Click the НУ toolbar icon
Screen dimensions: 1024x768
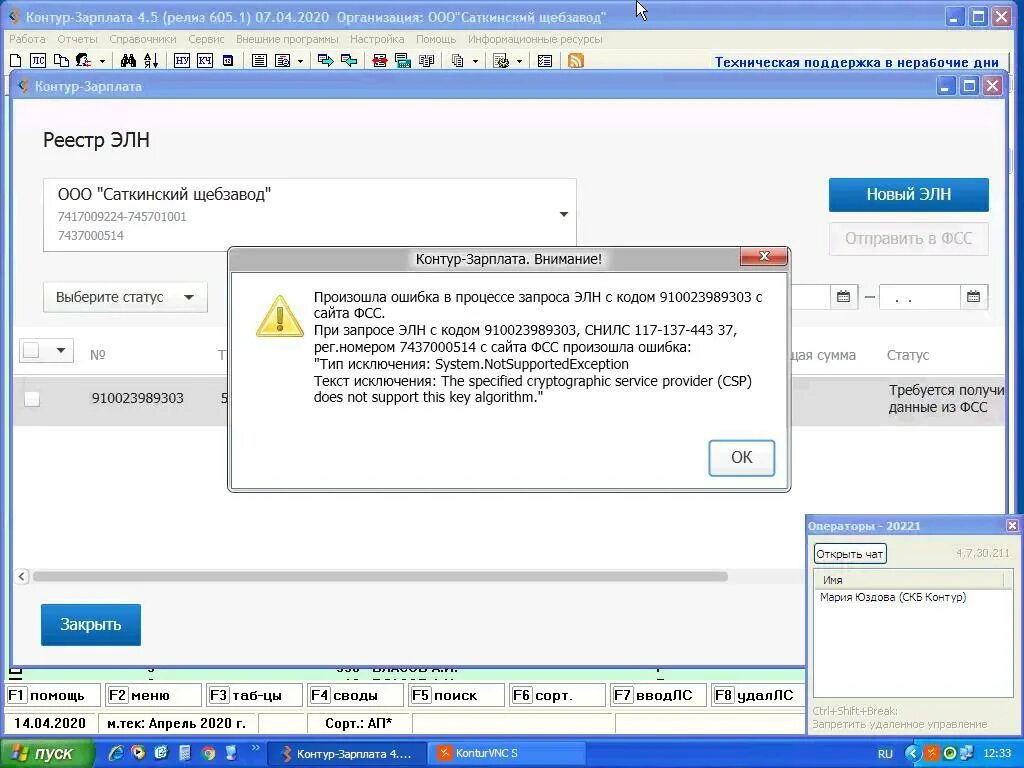pos(182,61)
